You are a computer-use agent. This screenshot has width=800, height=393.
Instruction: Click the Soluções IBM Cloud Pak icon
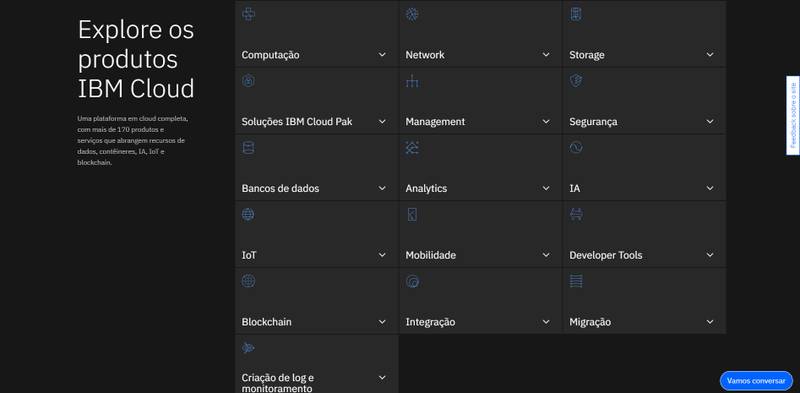pyautogui.click(x=248, y=81)
